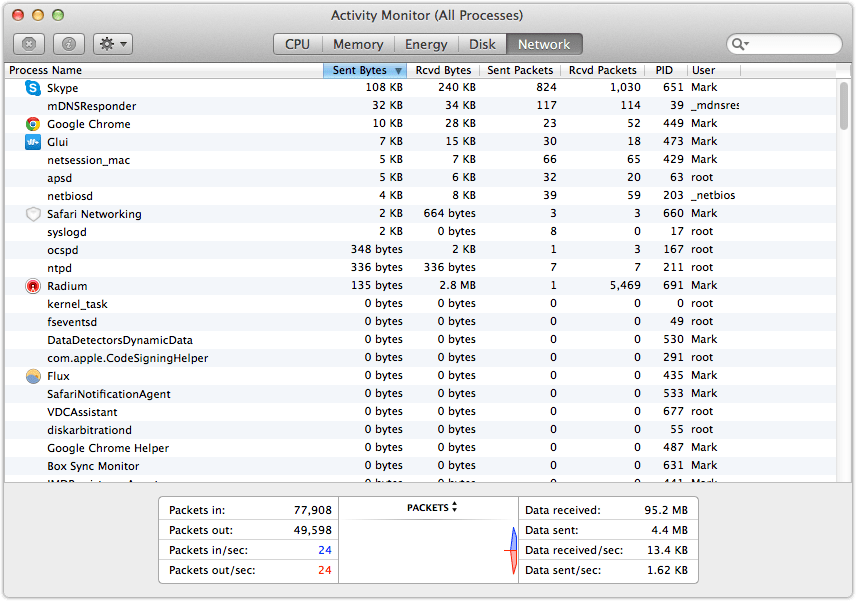Click the Google Chrome icon
Viewport: 856px width, 601px height.
point(33,124)
